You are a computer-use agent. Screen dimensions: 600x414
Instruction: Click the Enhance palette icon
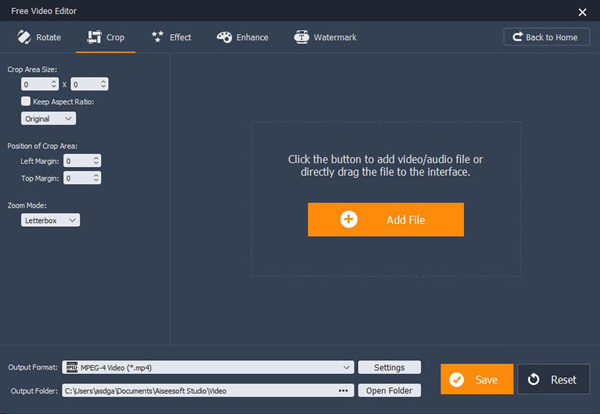tap(224, 37)
